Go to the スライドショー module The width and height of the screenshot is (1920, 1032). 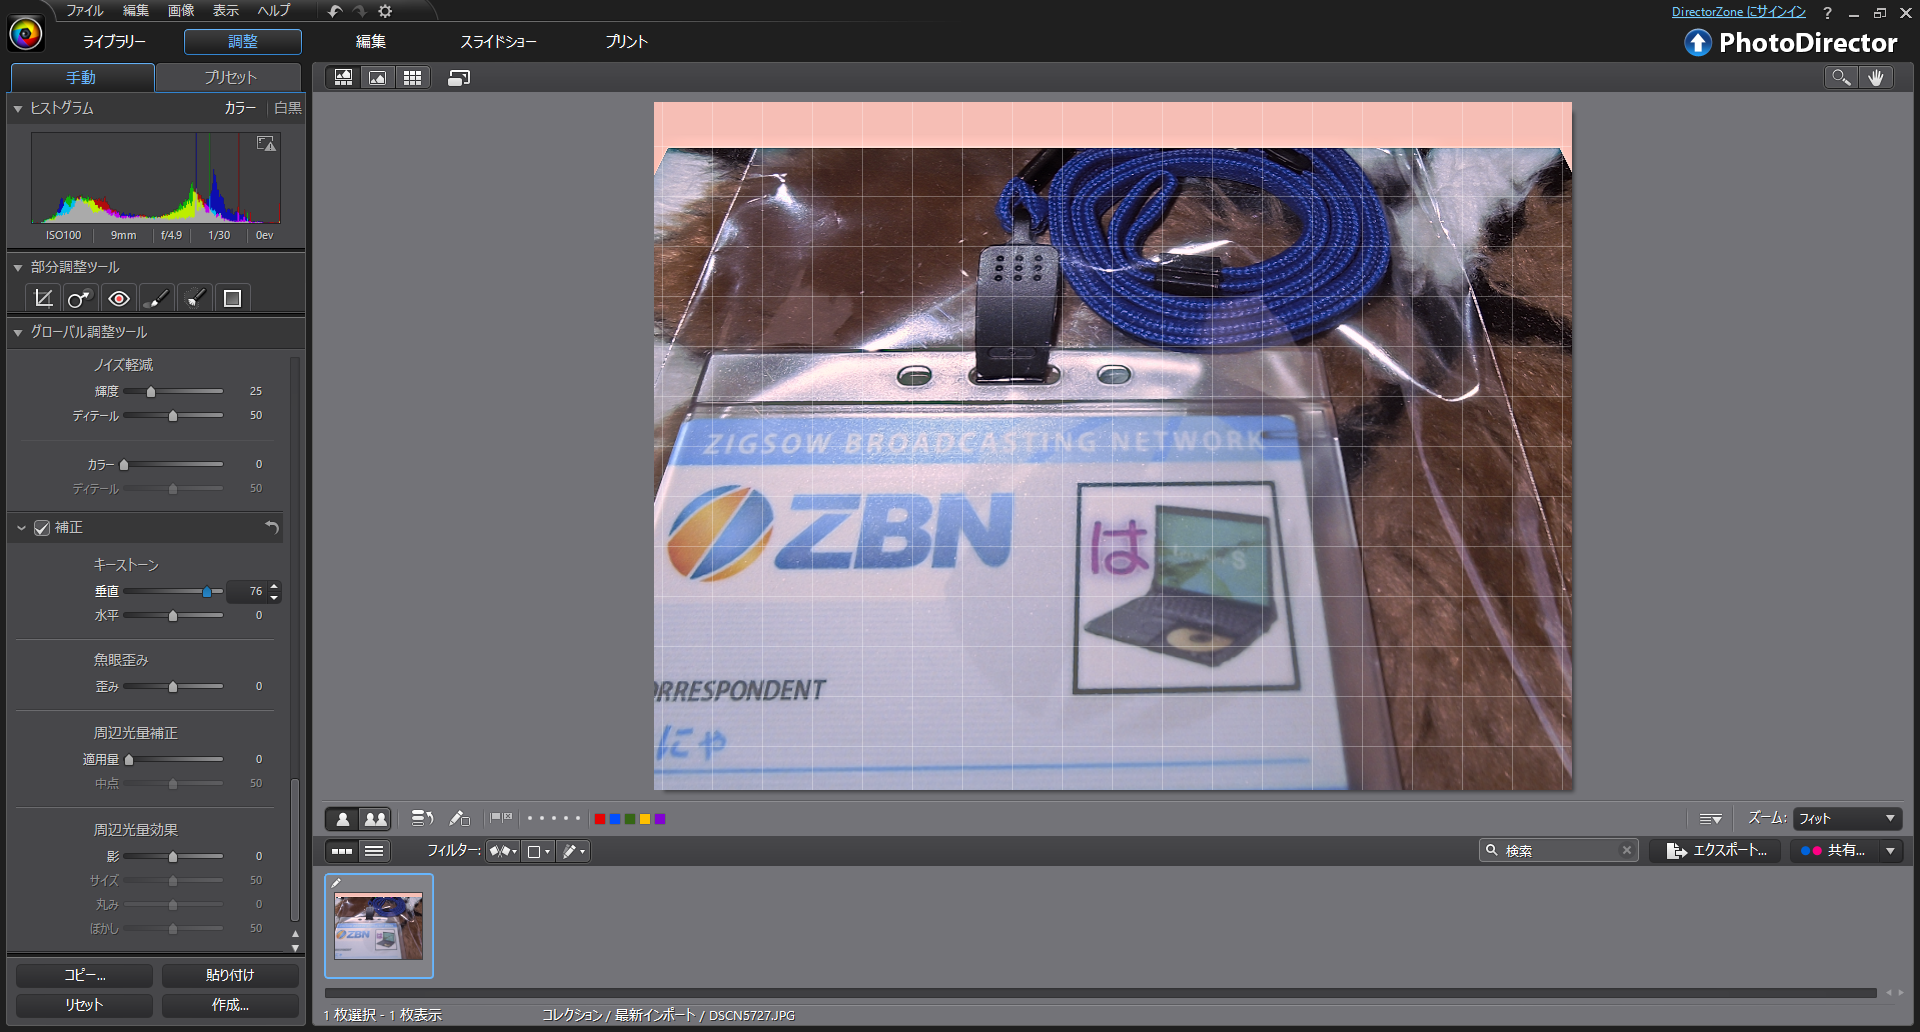pos(498,42)
